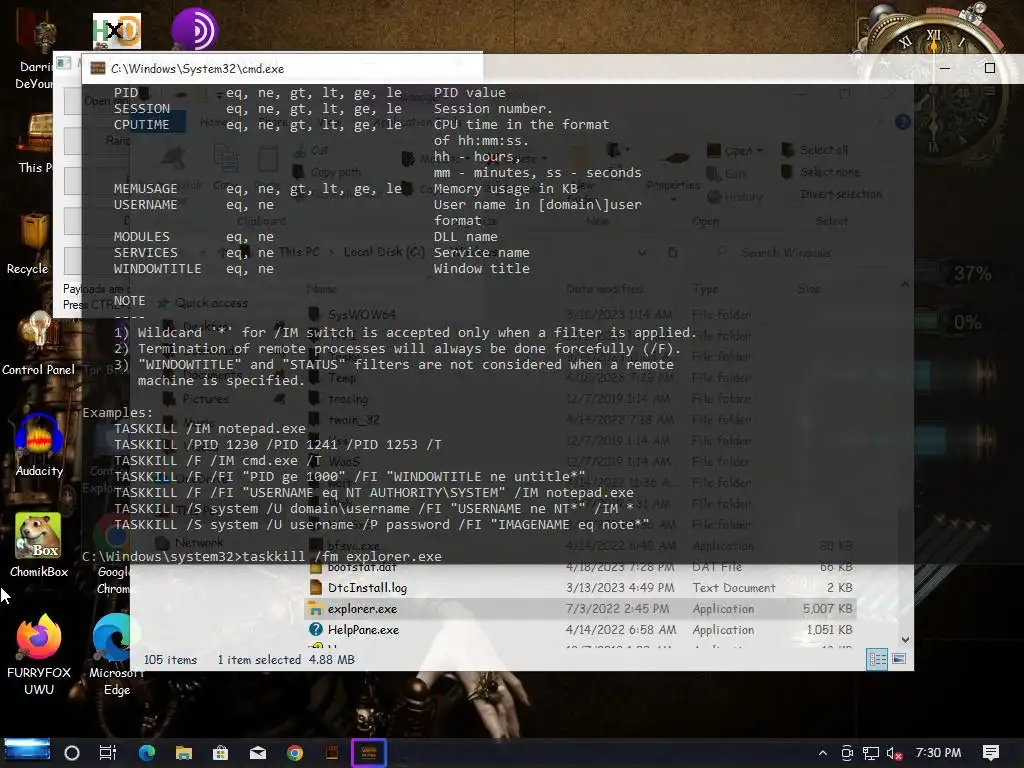1024x768 pixels.
Task: Click Select none in Explorer ribbon
Action: point(821,172)
